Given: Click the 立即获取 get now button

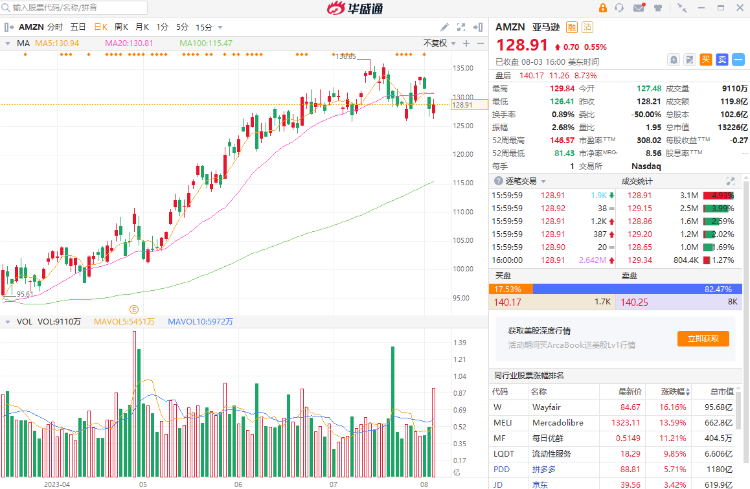Looking at the screenshot, I should tap(703, 339).
